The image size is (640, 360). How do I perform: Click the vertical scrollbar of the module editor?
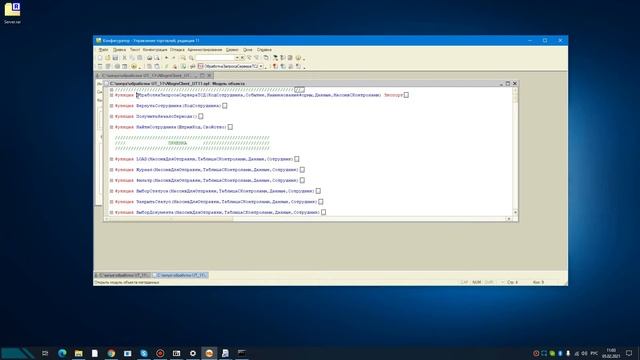tap(515, 151)
